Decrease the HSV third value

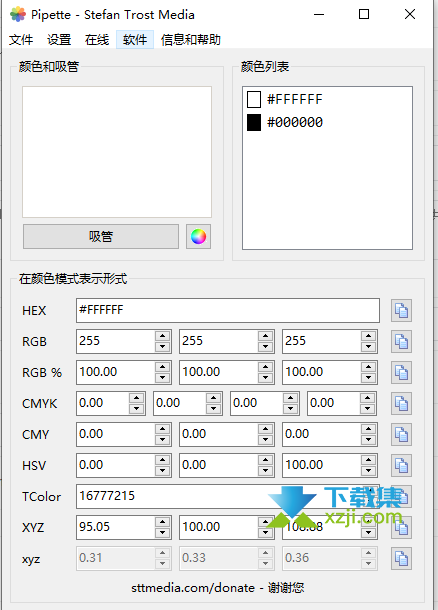[368, 470]
